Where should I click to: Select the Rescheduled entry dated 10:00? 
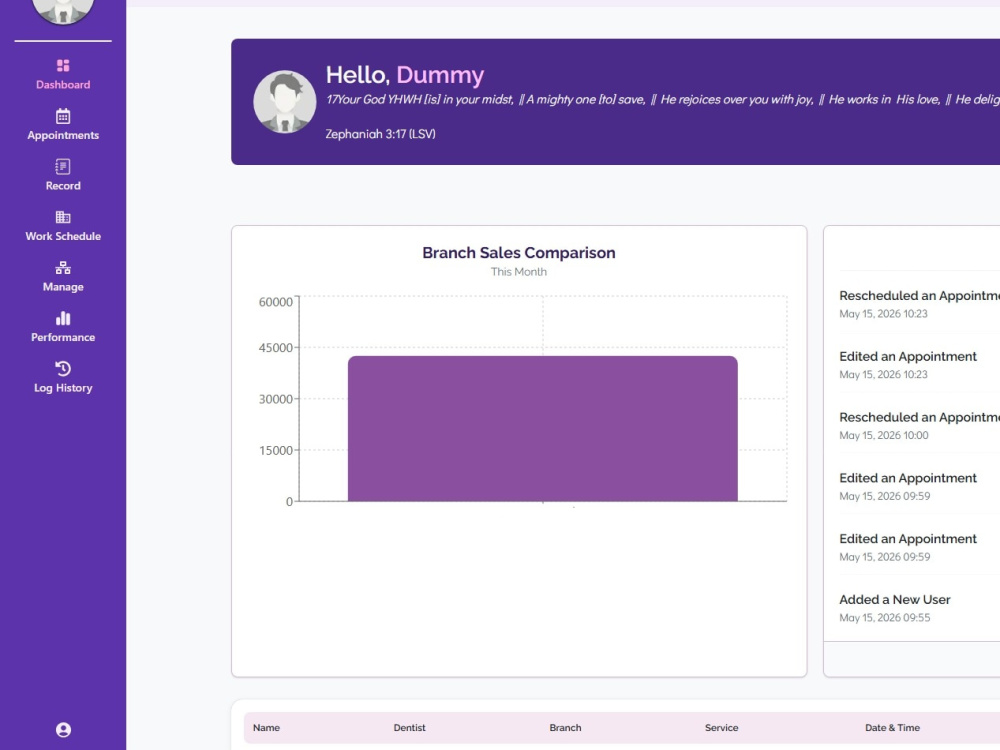[919, 425]
